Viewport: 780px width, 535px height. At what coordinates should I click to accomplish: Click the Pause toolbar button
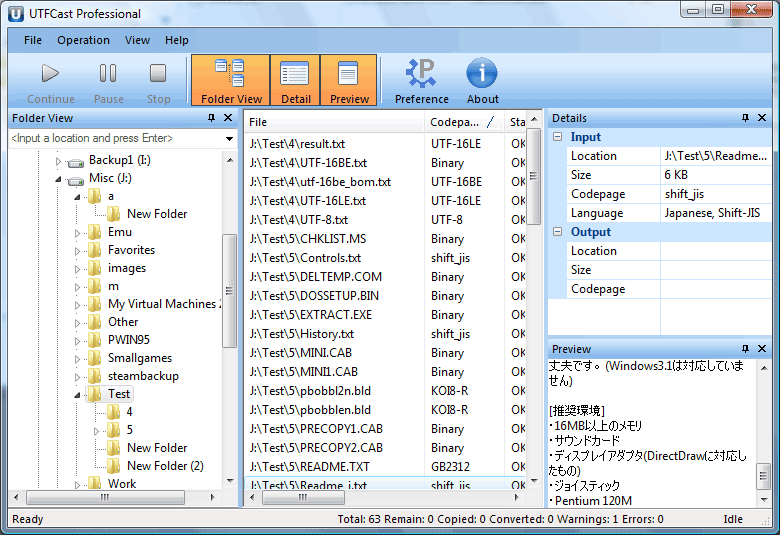108,81
